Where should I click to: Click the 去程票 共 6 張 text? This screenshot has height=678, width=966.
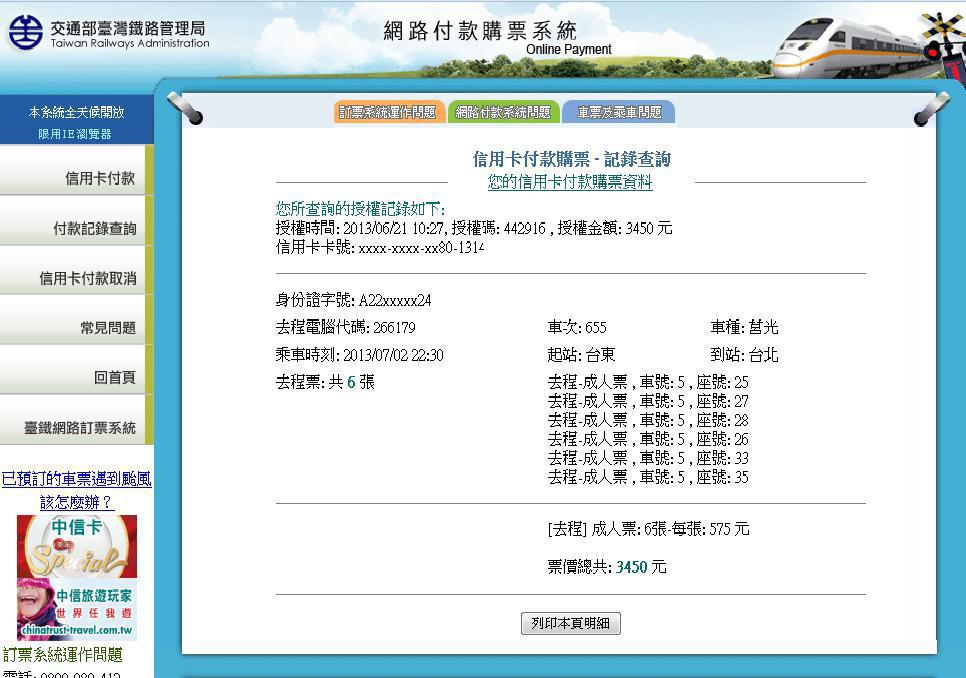point(325,382)
